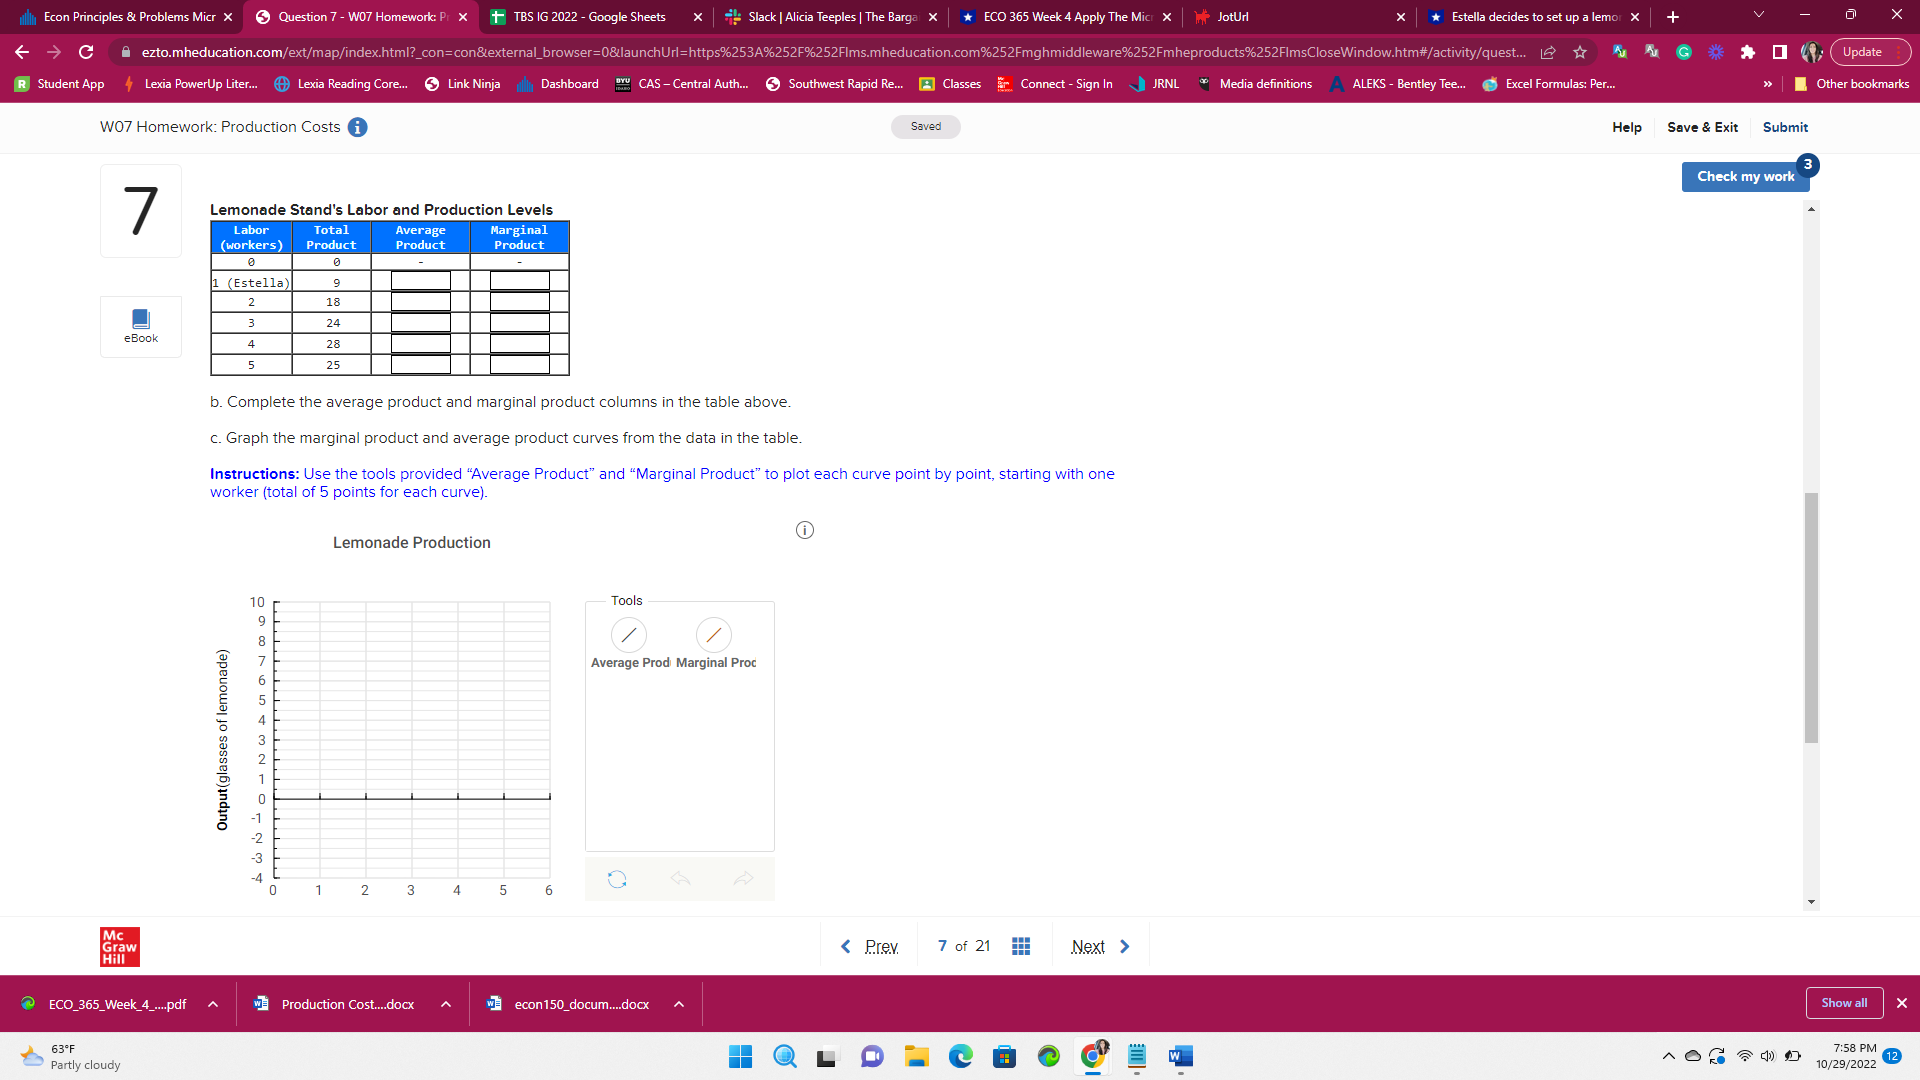Click the Save & Exit button
Image resolution: width=1920 pixels, height=1080 pixels.
tap(1702, 127)
